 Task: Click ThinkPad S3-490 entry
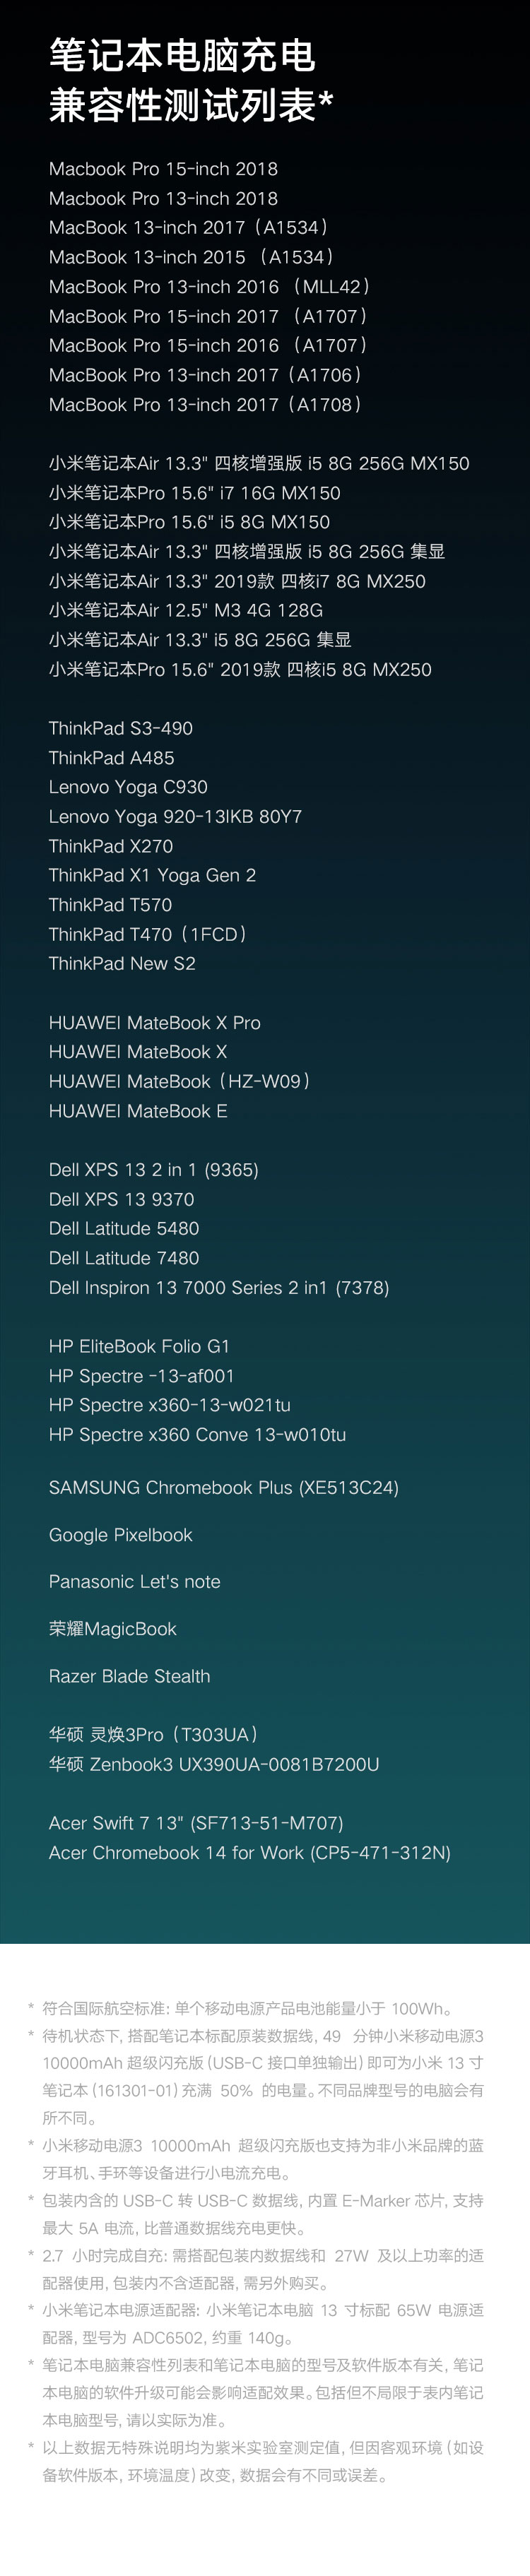pyautogui.click(x=120, y=728)
